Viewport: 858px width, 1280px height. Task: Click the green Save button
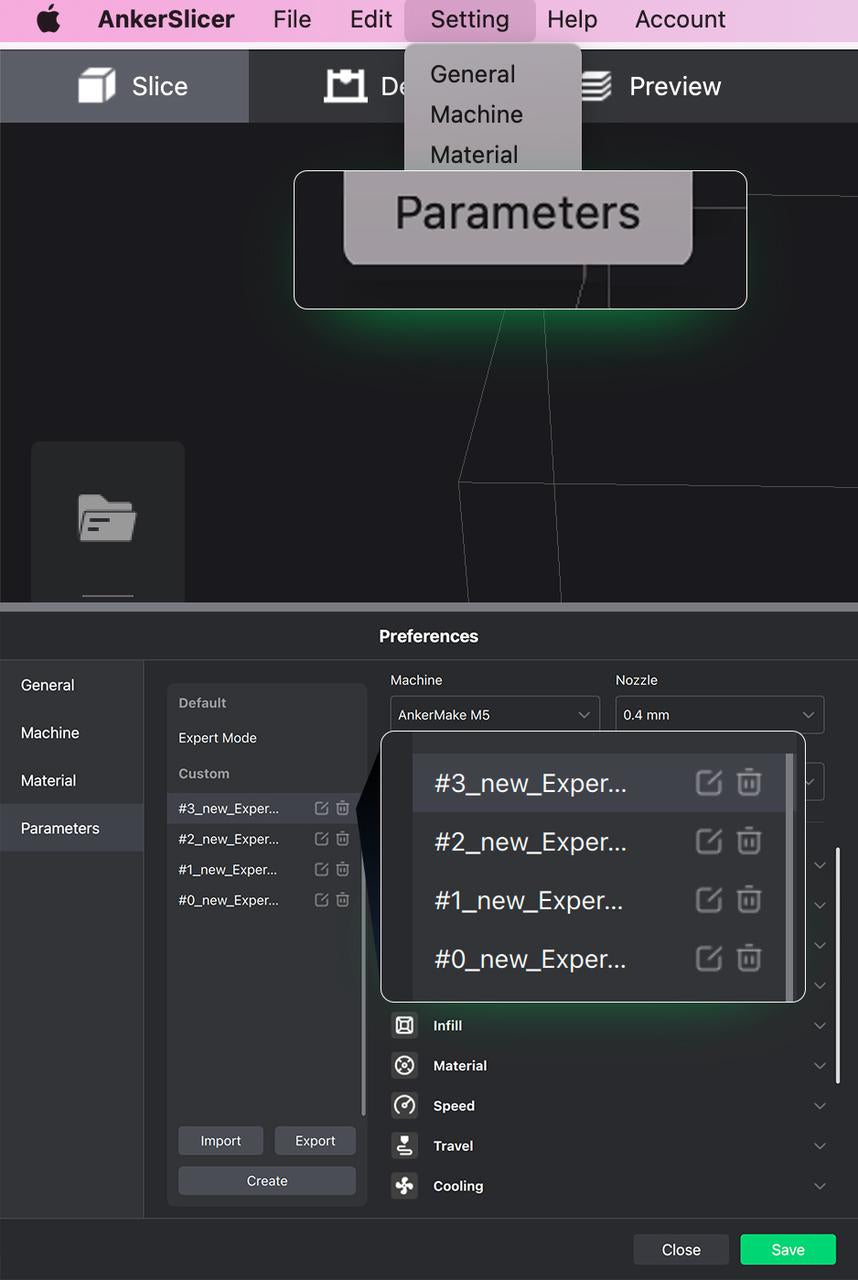788,1250
